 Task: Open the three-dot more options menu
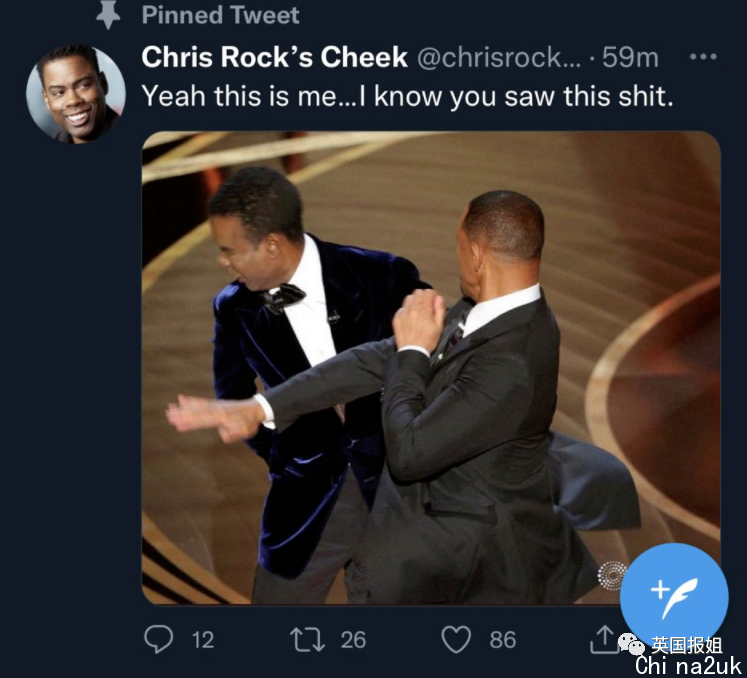(x=704, y=57)
